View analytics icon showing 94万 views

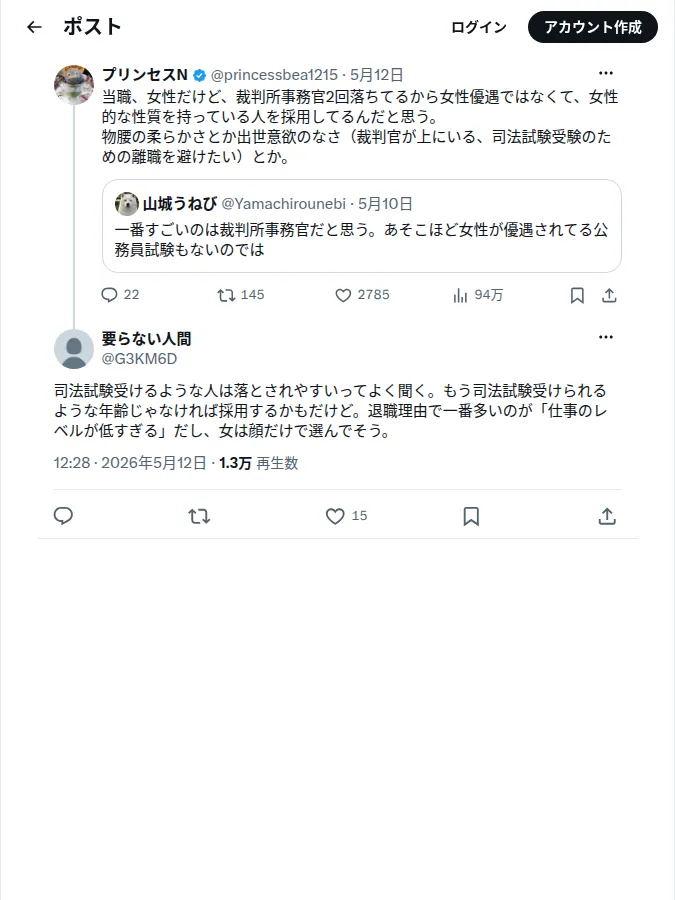coord(460,295)
